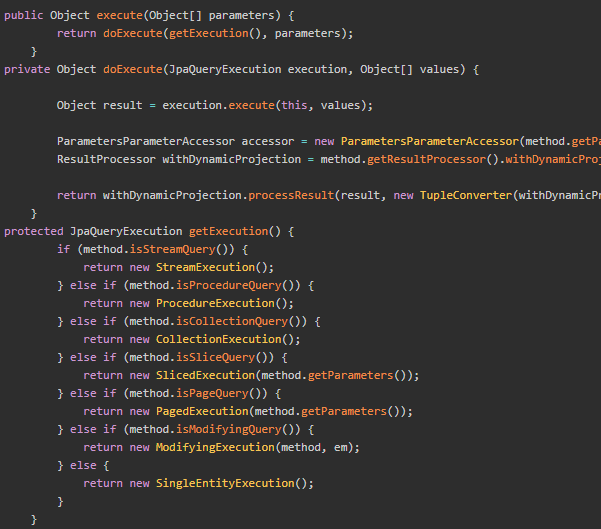The image size is (601, 529).
Task: Click the 'JpaQueryExecution execution' parameter
Action: click(258, 69)
